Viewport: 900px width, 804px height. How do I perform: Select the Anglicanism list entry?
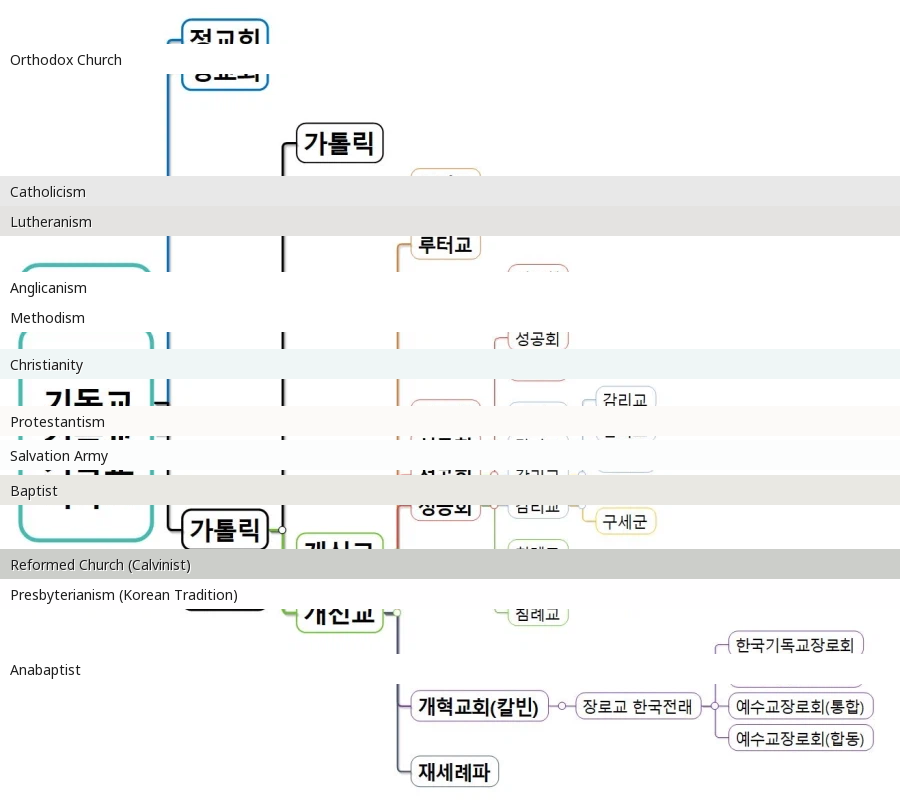click(49, 288)
